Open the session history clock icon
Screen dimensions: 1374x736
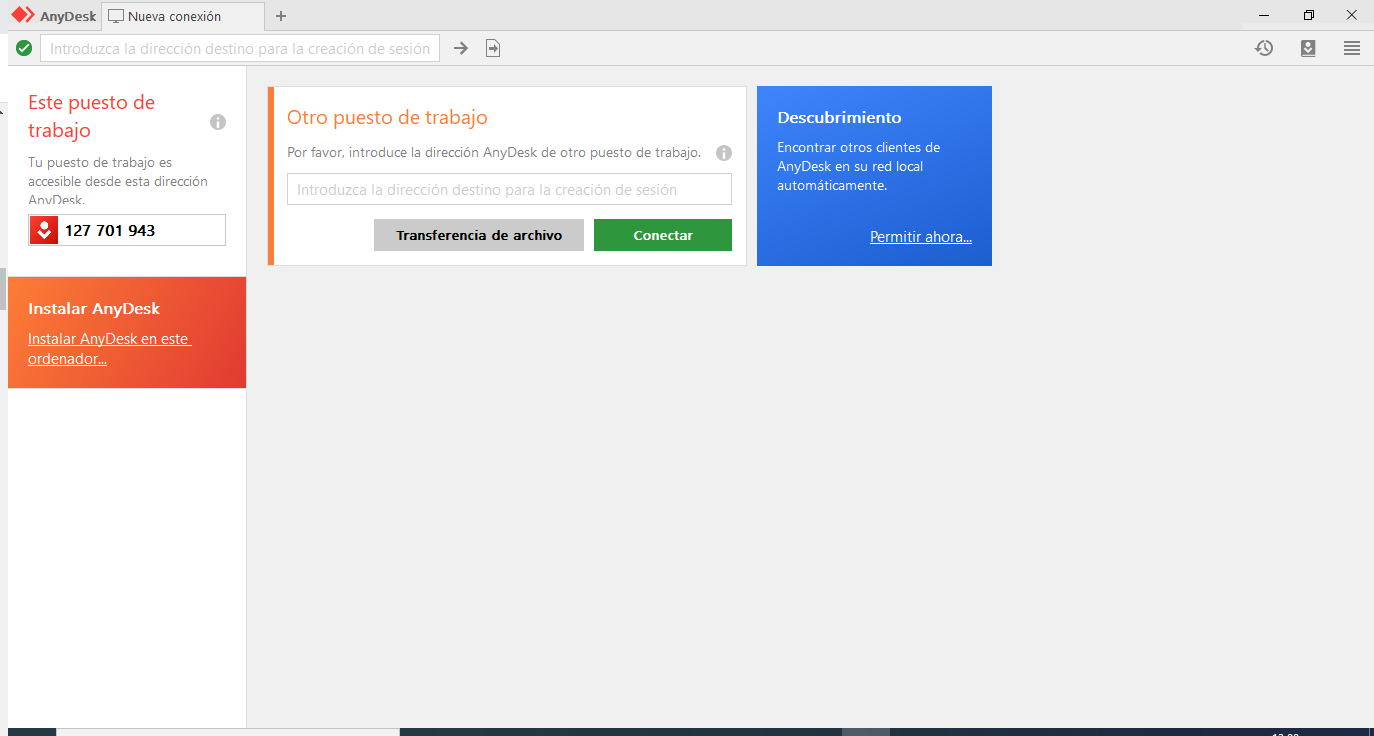[1264, 48]
